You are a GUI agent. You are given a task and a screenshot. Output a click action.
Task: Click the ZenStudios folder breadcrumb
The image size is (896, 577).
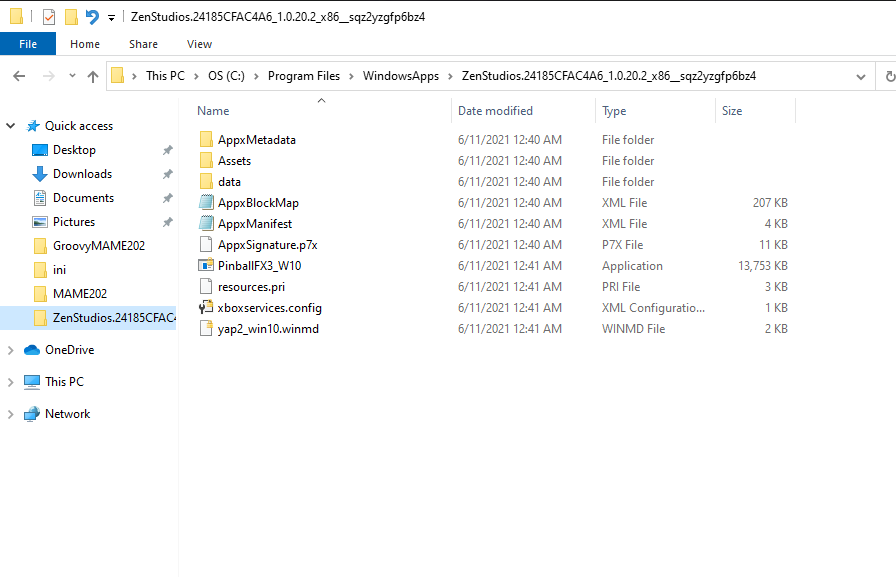click(x=609, y=76)
